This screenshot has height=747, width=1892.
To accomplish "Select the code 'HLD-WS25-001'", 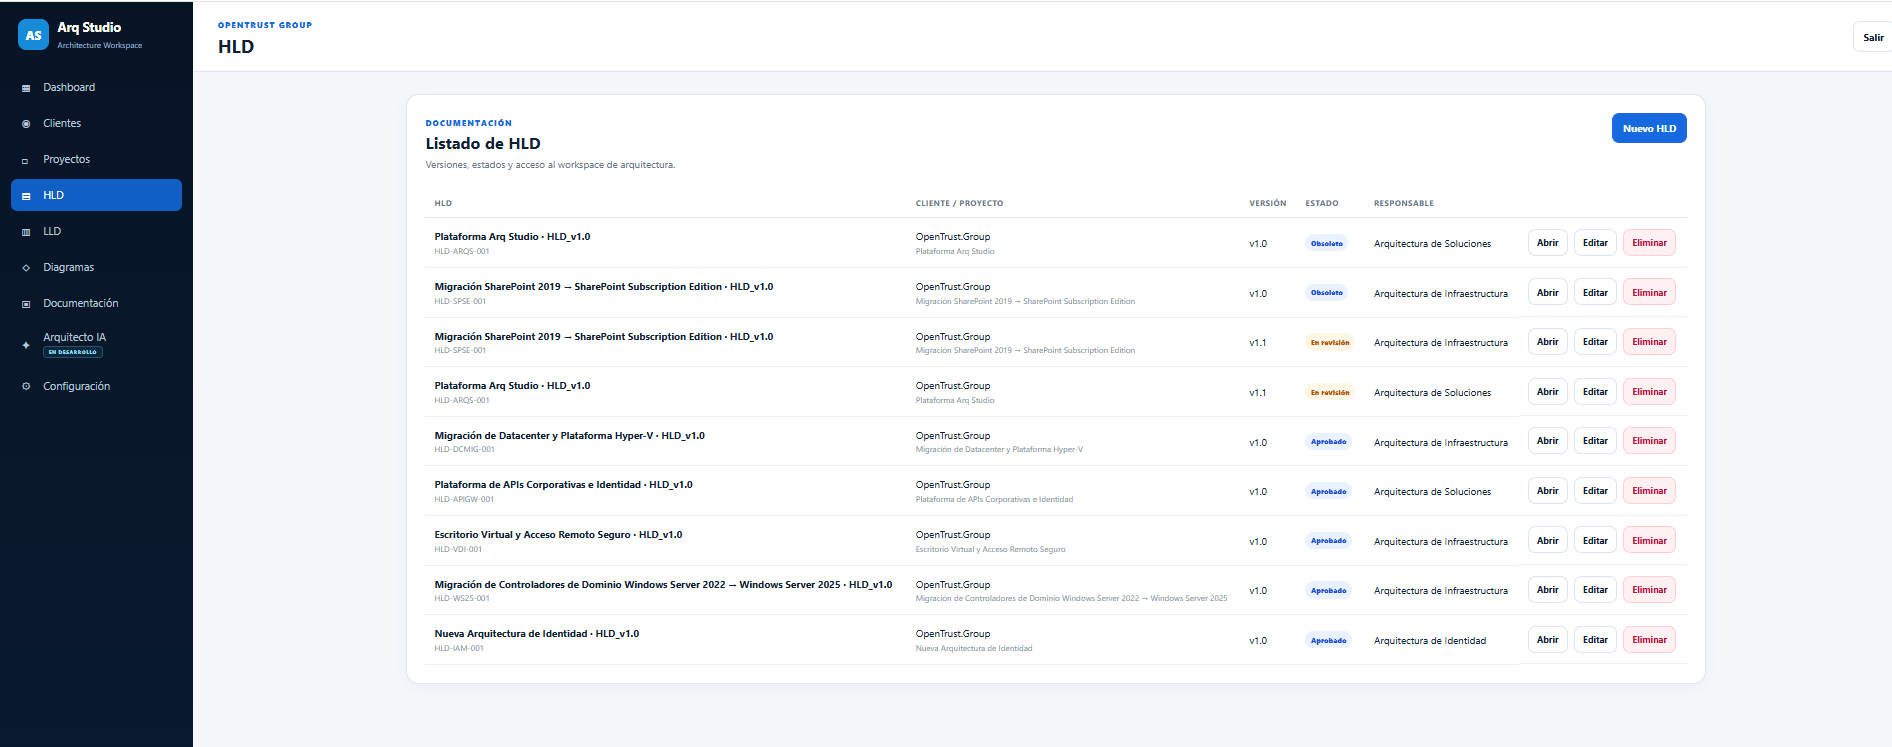I will [462, 599].
